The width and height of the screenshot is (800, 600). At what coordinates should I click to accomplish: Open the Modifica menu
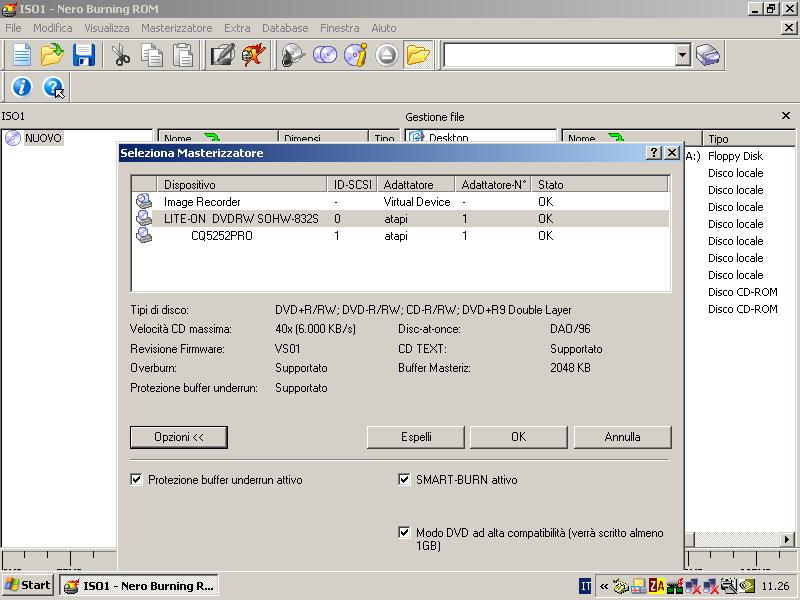tap(53, 28)
